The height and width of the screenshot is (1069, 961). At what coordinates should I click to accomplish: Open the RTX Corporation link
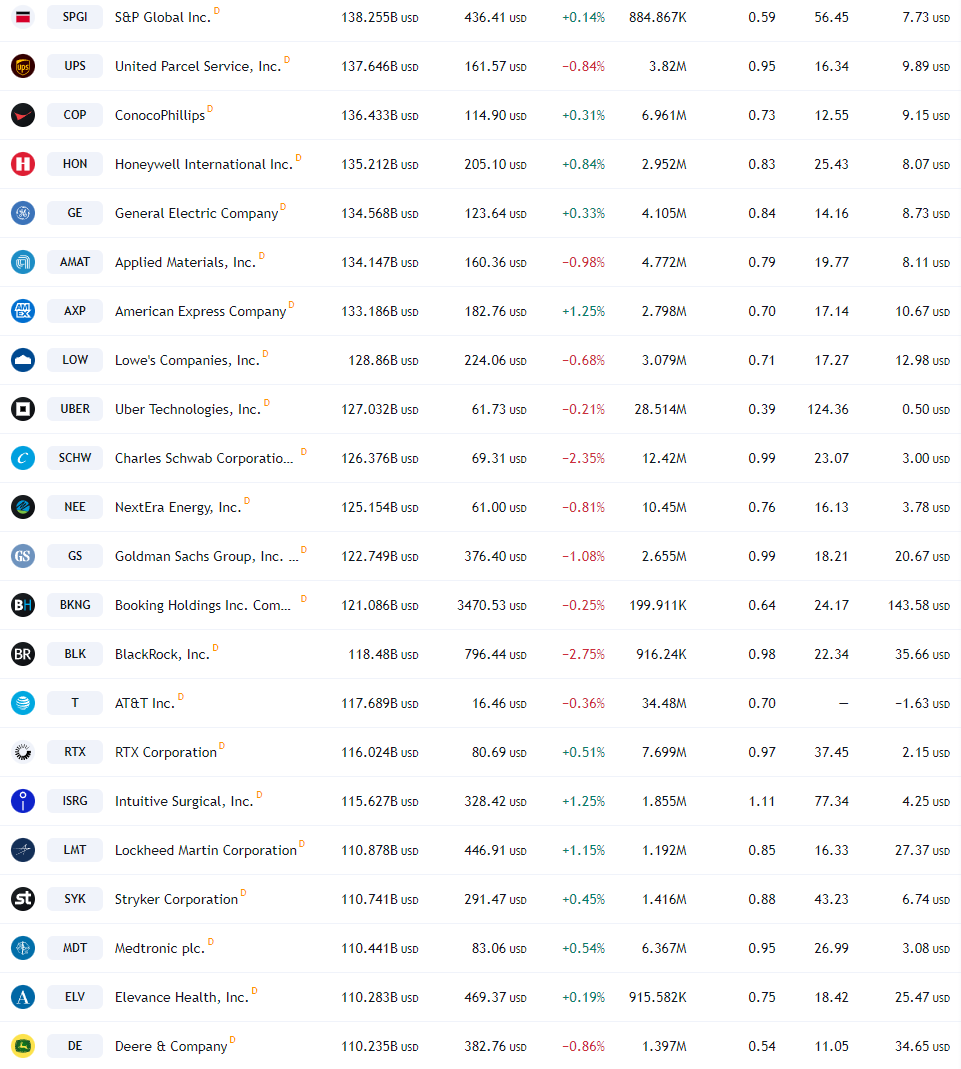pos(166,752)
